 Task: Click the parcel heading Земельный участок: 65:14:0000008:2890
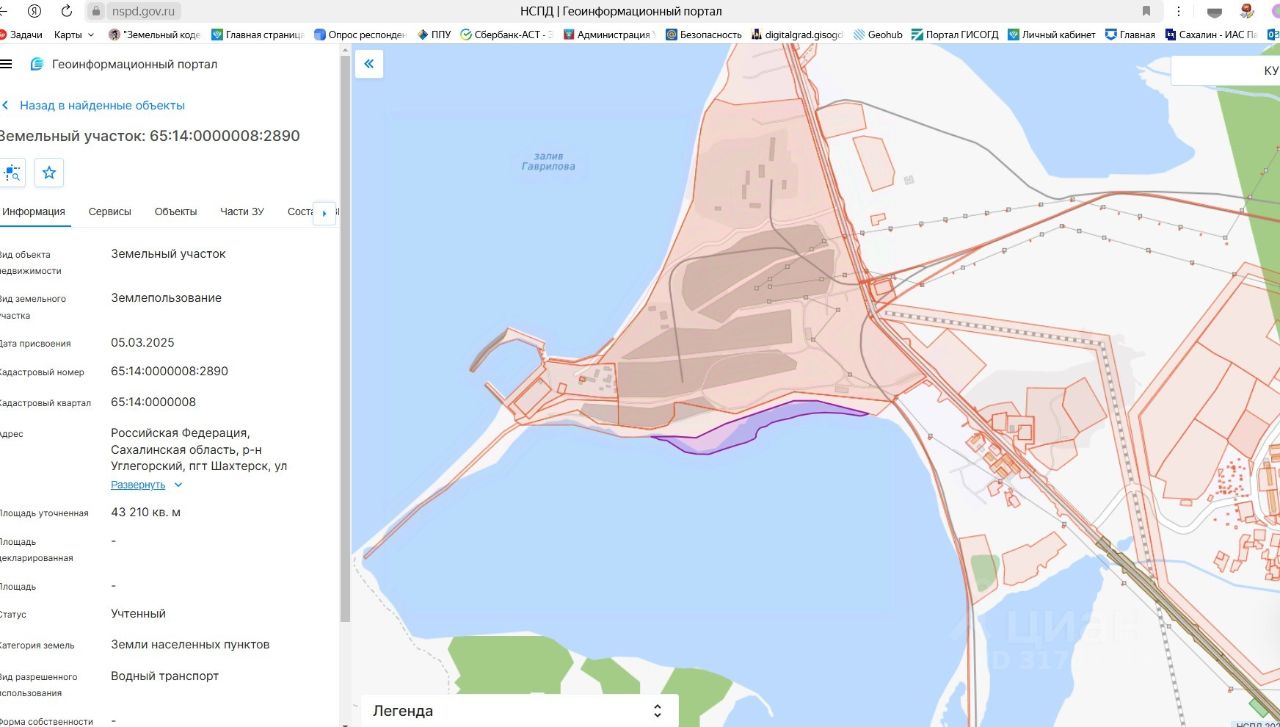point(148,136)
